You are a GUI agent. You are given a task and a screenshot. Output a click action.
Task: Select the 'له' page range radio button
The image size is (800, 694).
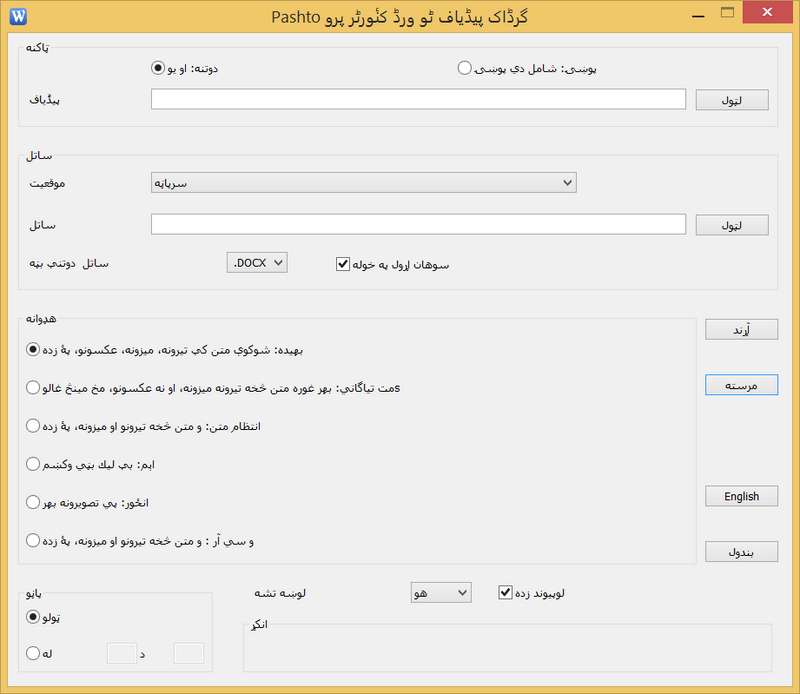(x=34, y=653)
